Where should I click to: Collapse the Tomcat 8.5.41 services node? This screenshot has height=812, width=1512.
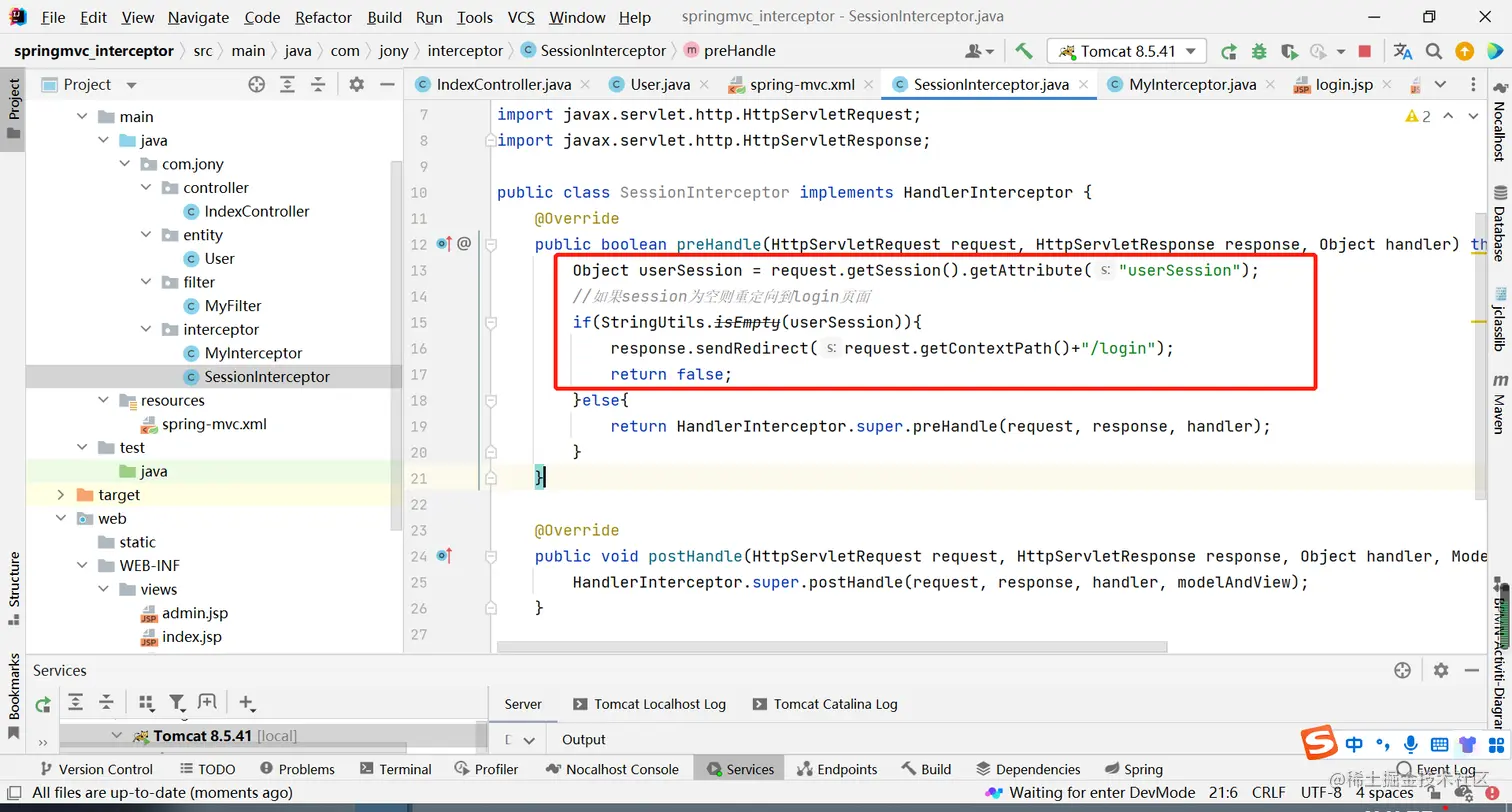tap(117, 736)
